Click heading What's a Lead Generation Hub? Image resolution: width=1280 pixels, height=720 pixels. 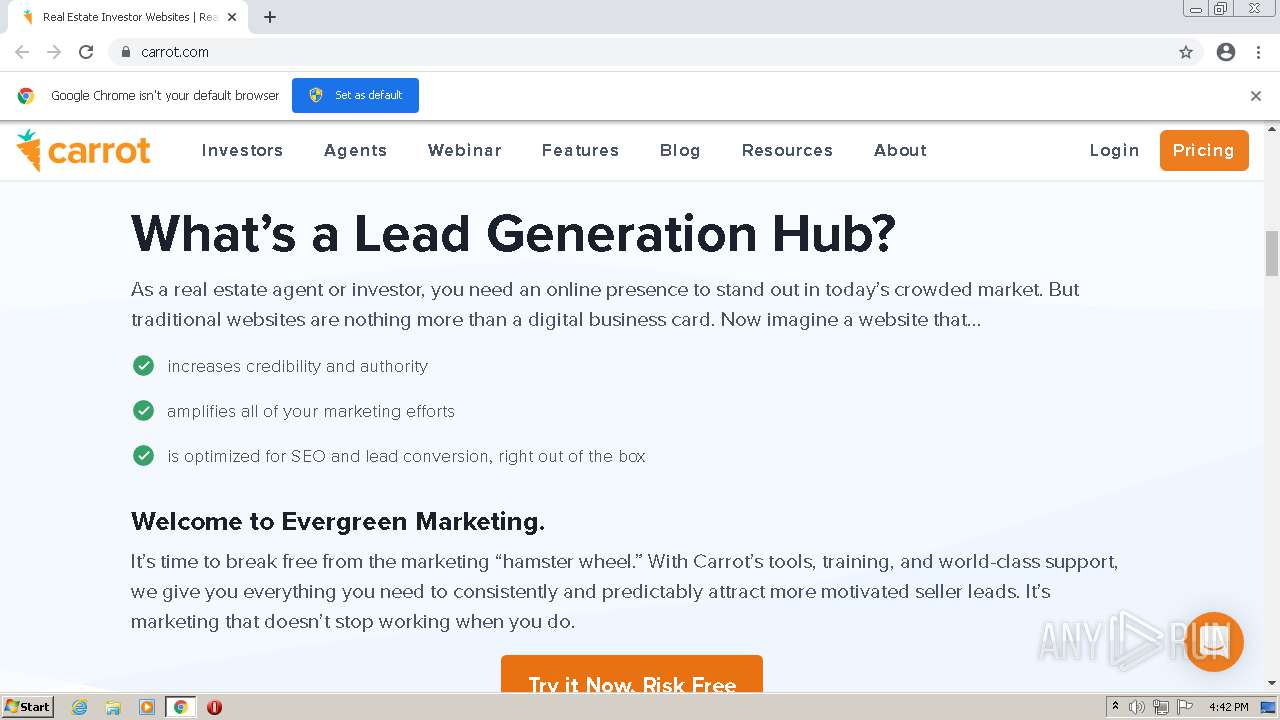coord(513,234)
